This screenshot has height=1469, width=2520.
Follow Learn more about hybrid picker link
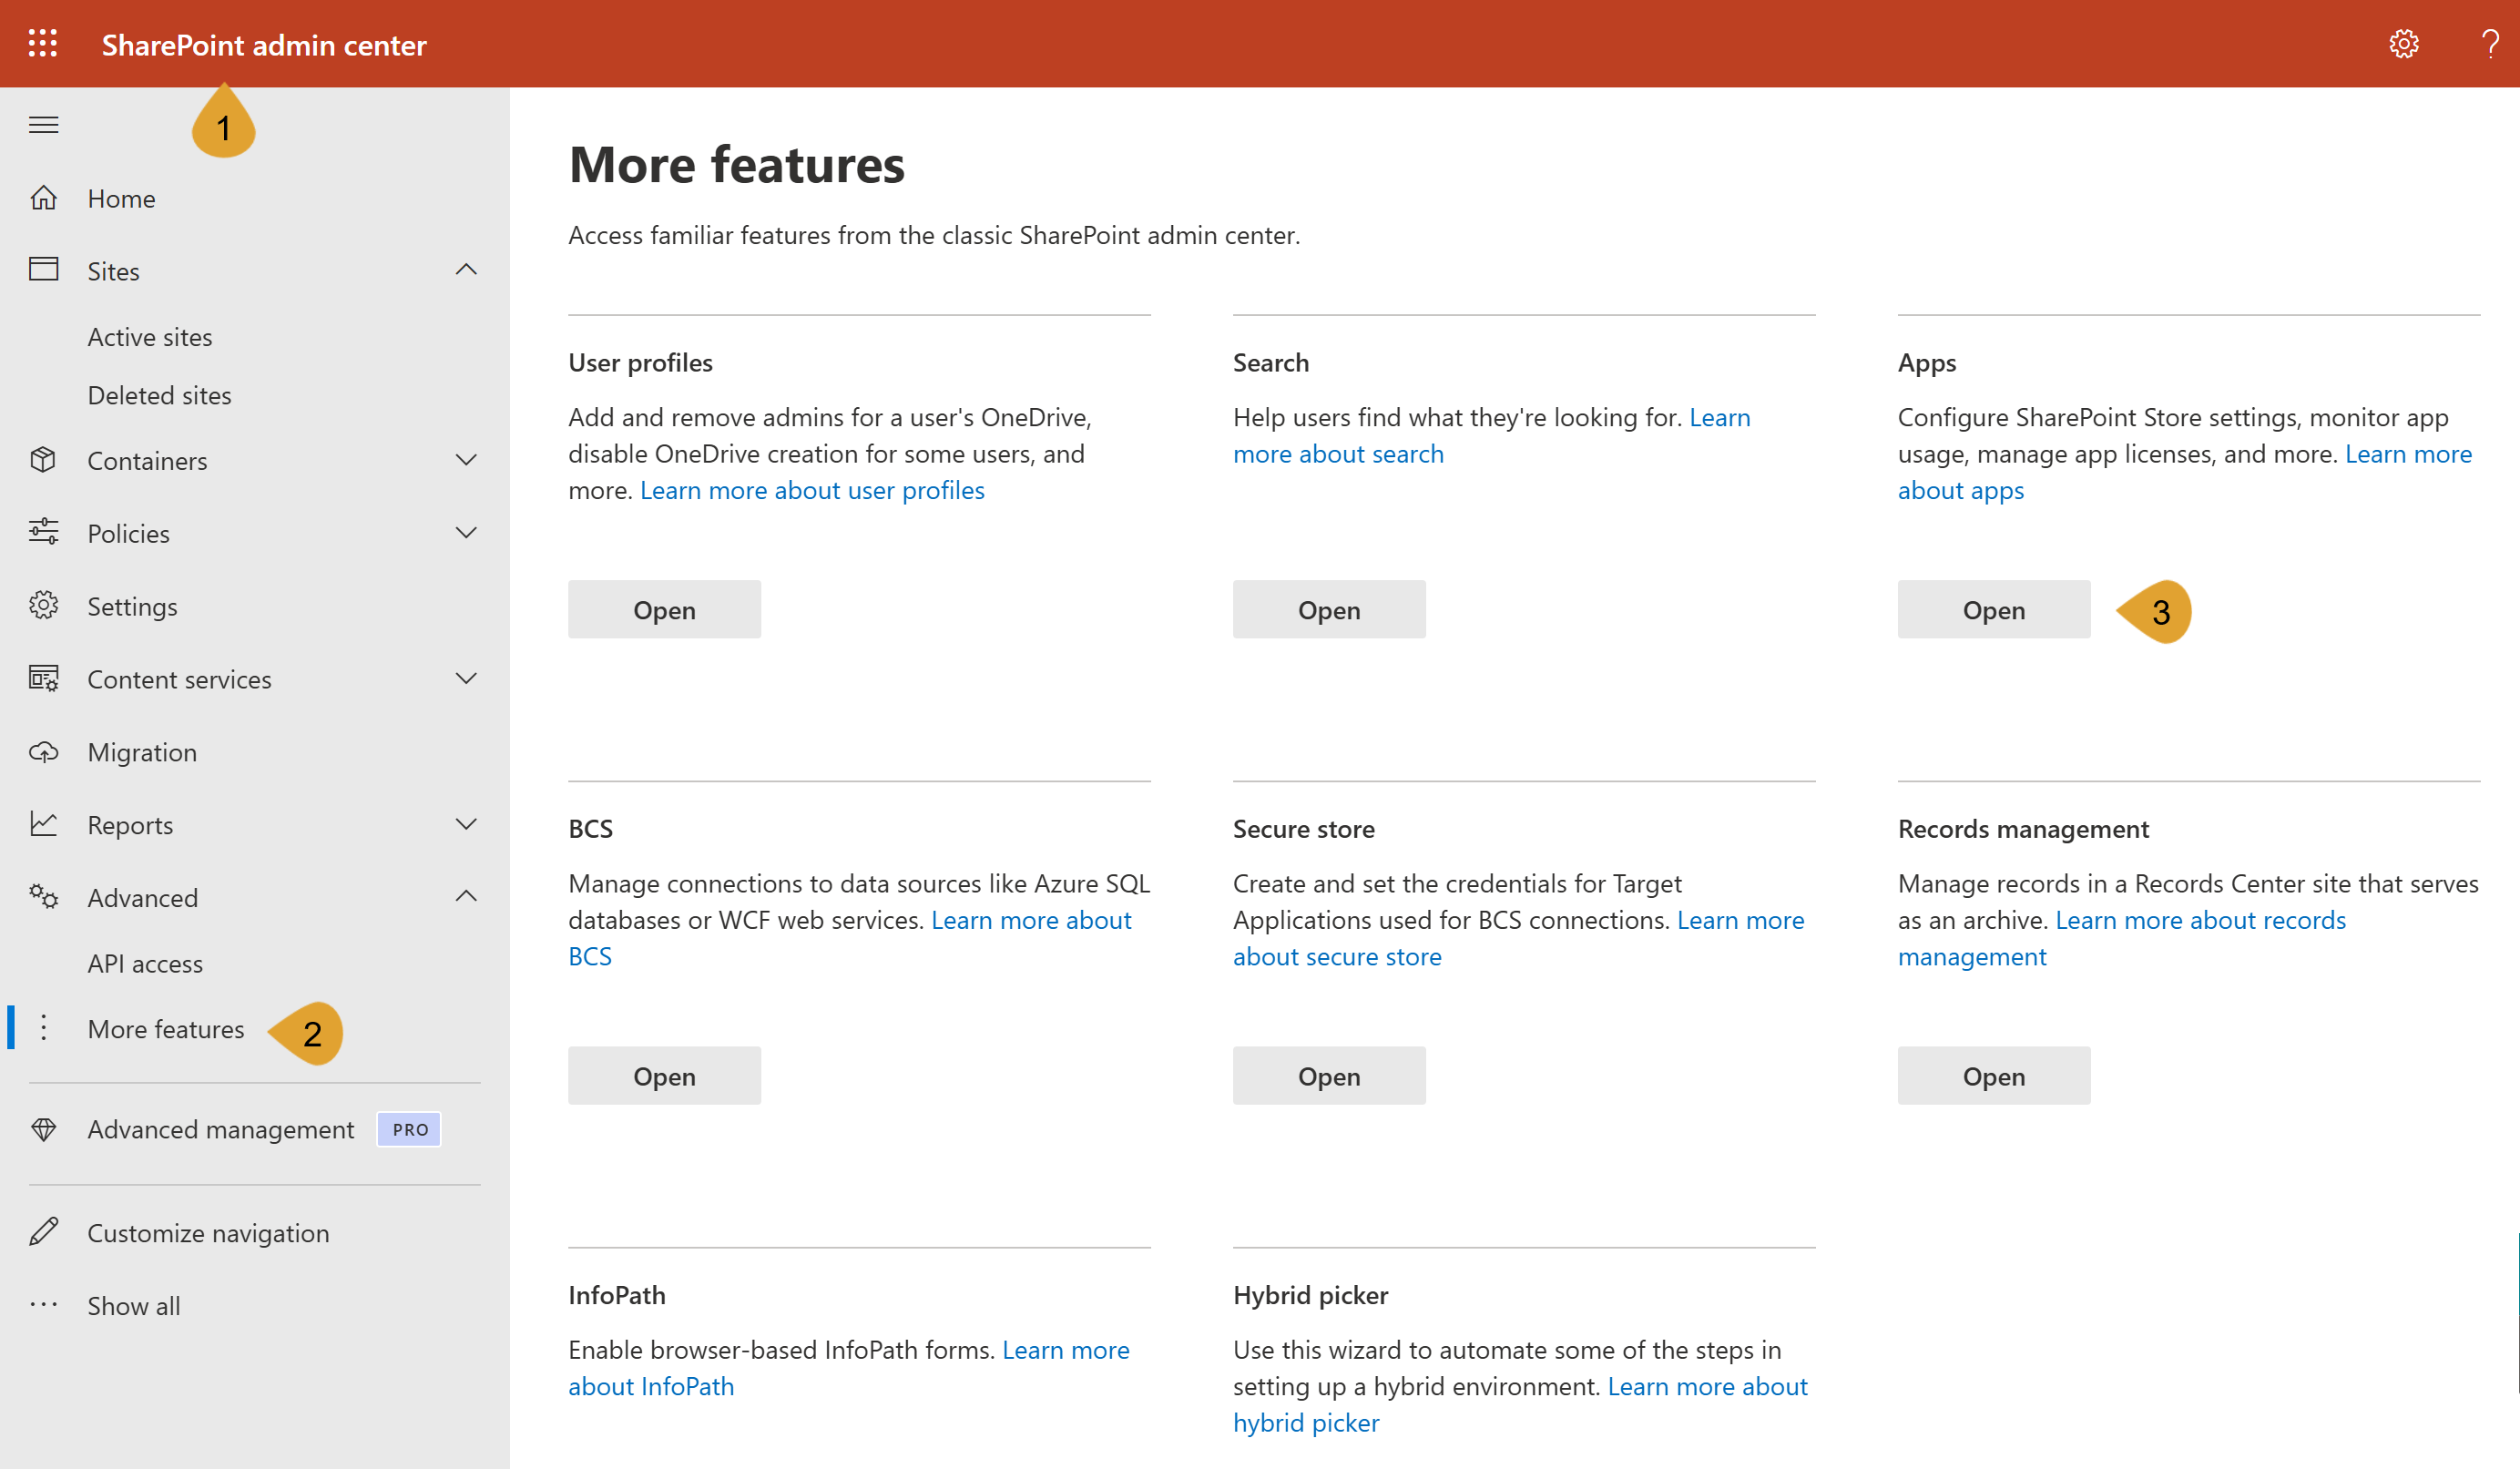(x=1707, y=1386)
